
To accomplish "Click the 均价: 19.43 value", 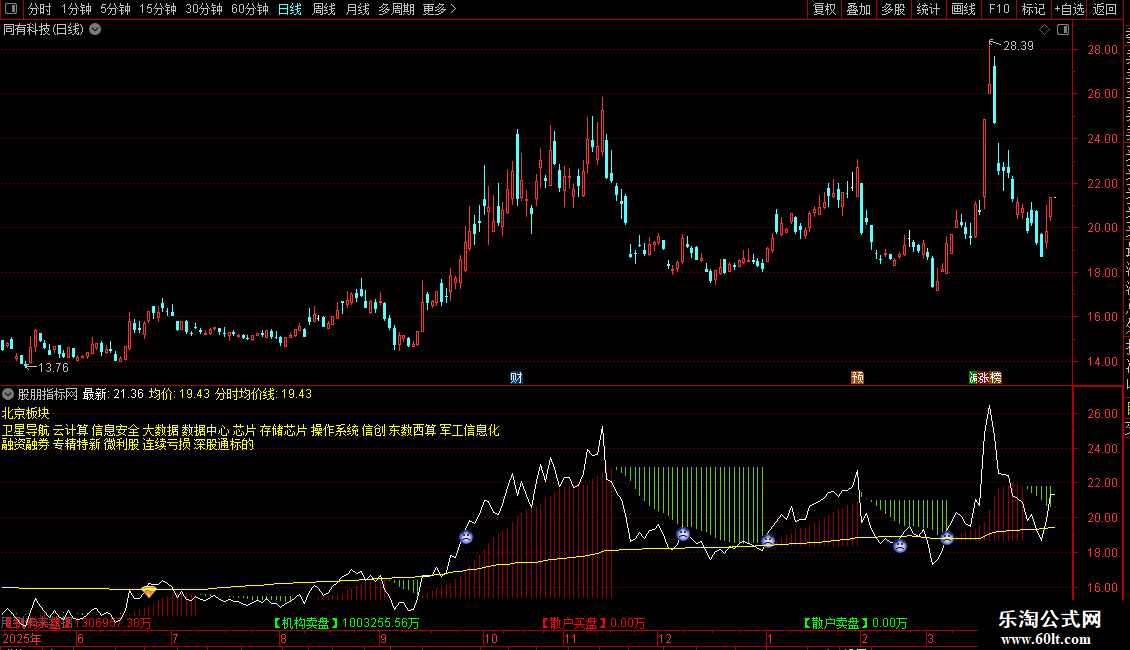I will point(179,394).
